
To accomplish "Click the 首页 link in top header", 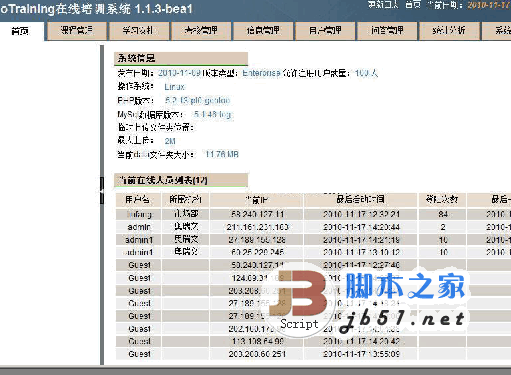I will [413, 5].
